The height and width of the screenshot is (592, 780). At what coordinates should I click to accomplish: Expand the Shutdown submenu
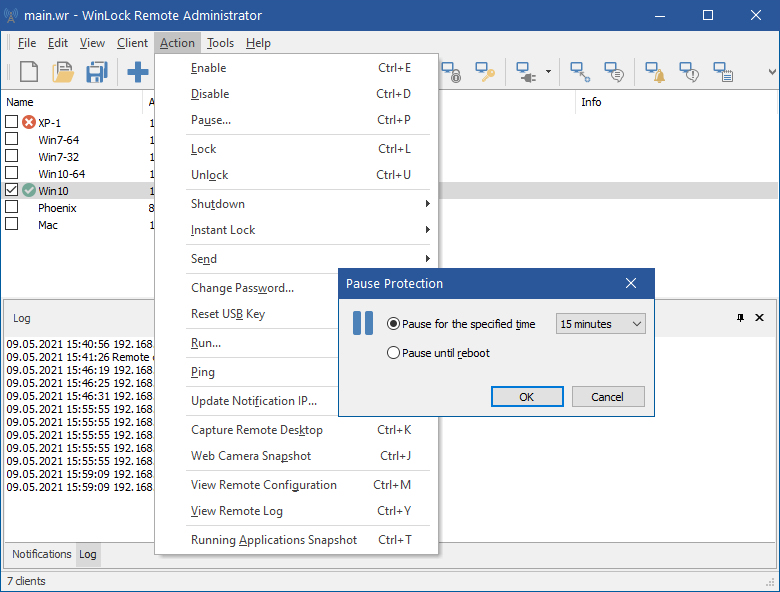click(310, 204)
